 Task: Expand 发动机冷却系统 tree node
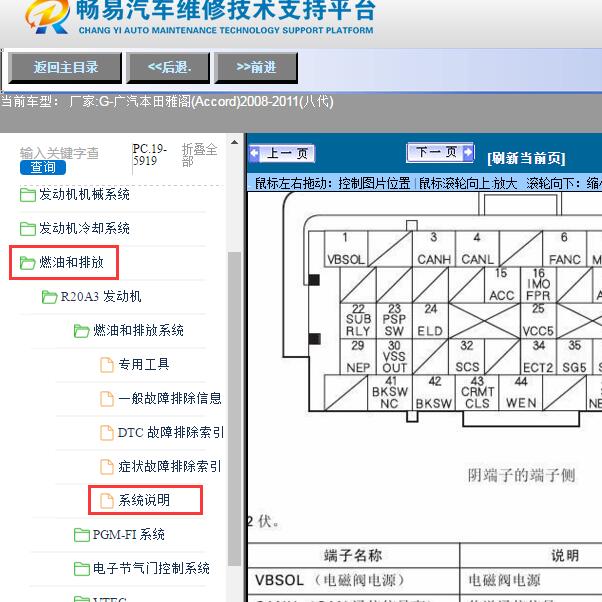tap(84, 229)
